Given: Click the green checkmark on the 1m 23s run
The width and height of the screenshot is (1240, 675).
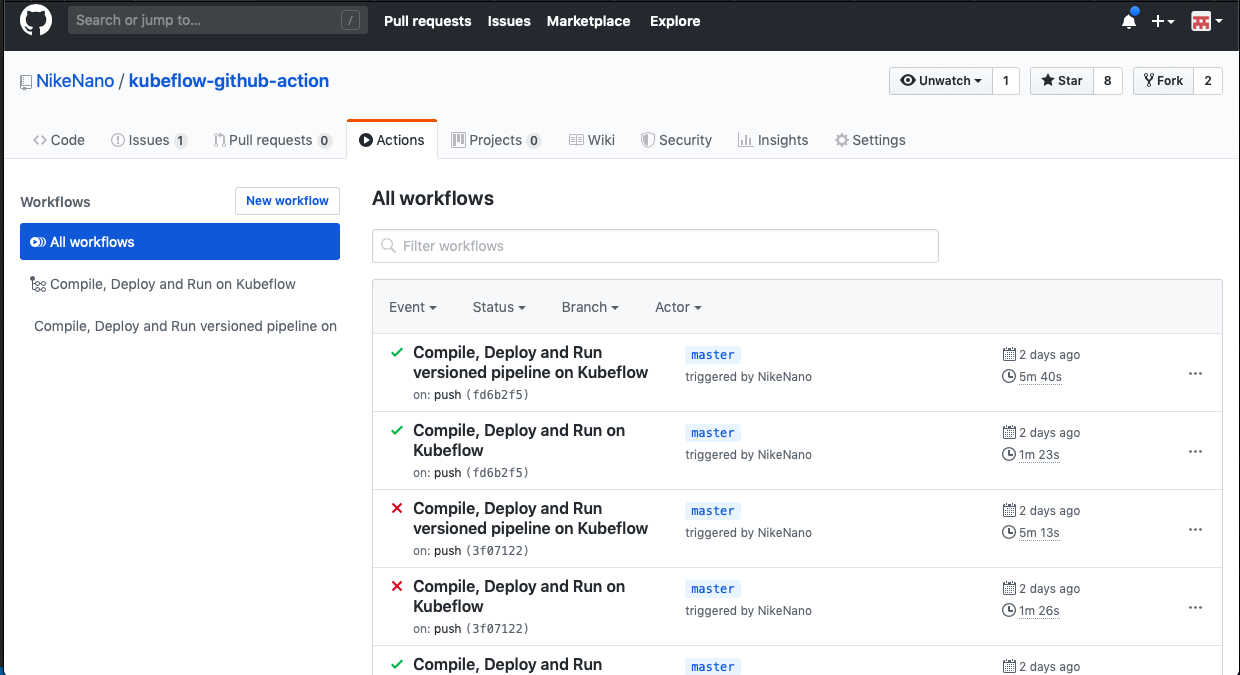Looking at the screenshot, I should pyautogui.click(x=397, y=431).
